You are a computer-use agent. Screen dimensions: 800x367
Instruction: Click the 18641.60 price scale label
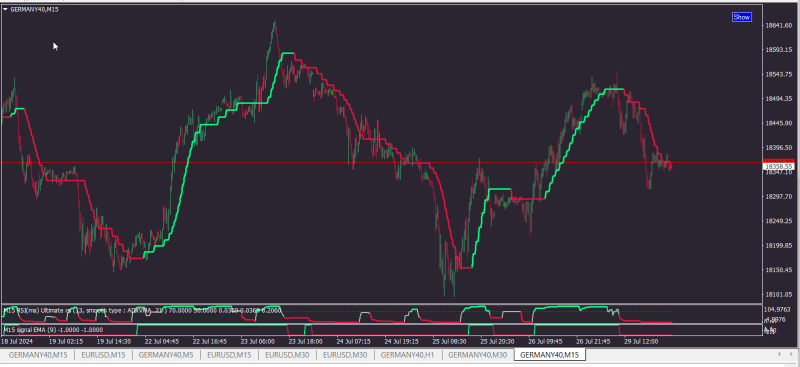778,25
